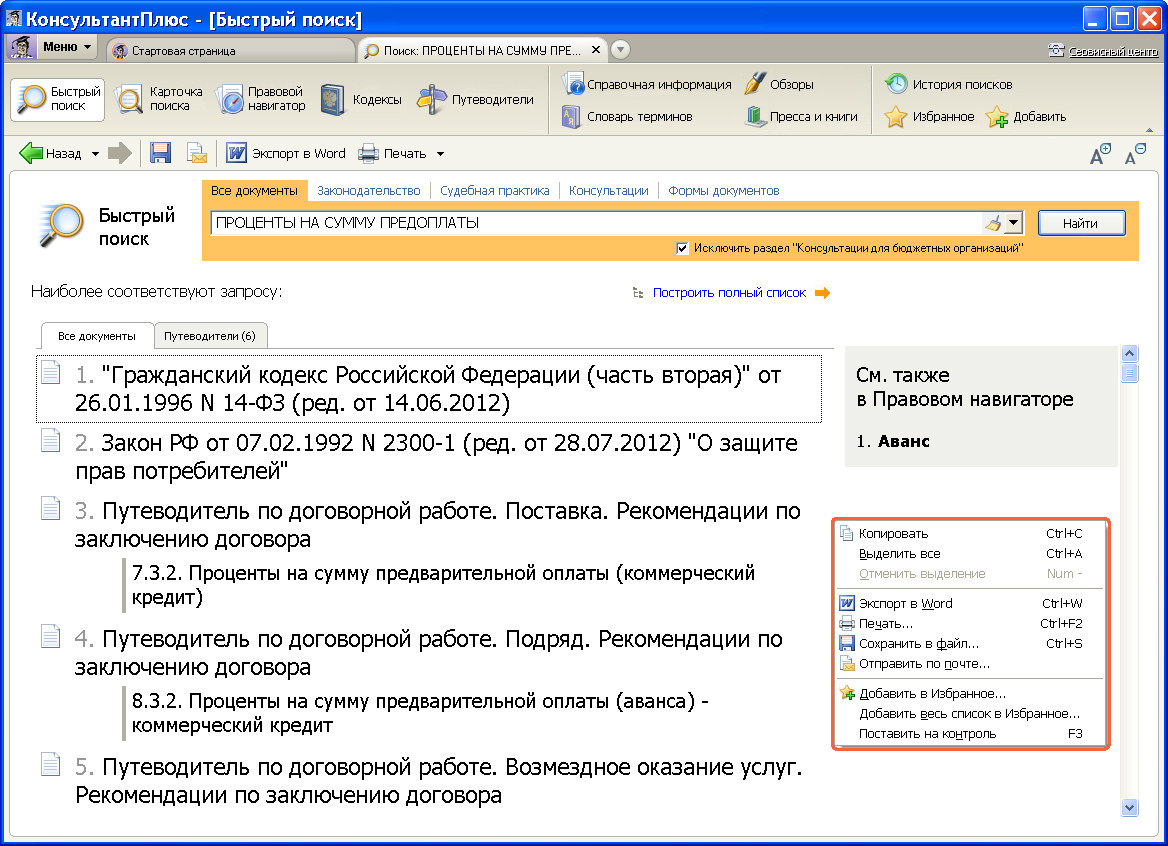Expand the Назад history dropdown arrow
The height and width of the screenshot is (846, 1168).
coord(95,154)
